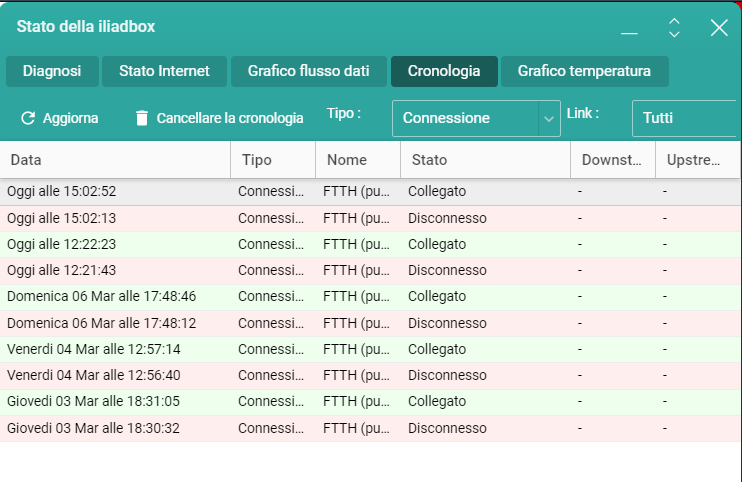Click Collegato status in the 15:02:52 row
Screen dimensions: 742x482
pyautogui.click(x=437, y=192)
